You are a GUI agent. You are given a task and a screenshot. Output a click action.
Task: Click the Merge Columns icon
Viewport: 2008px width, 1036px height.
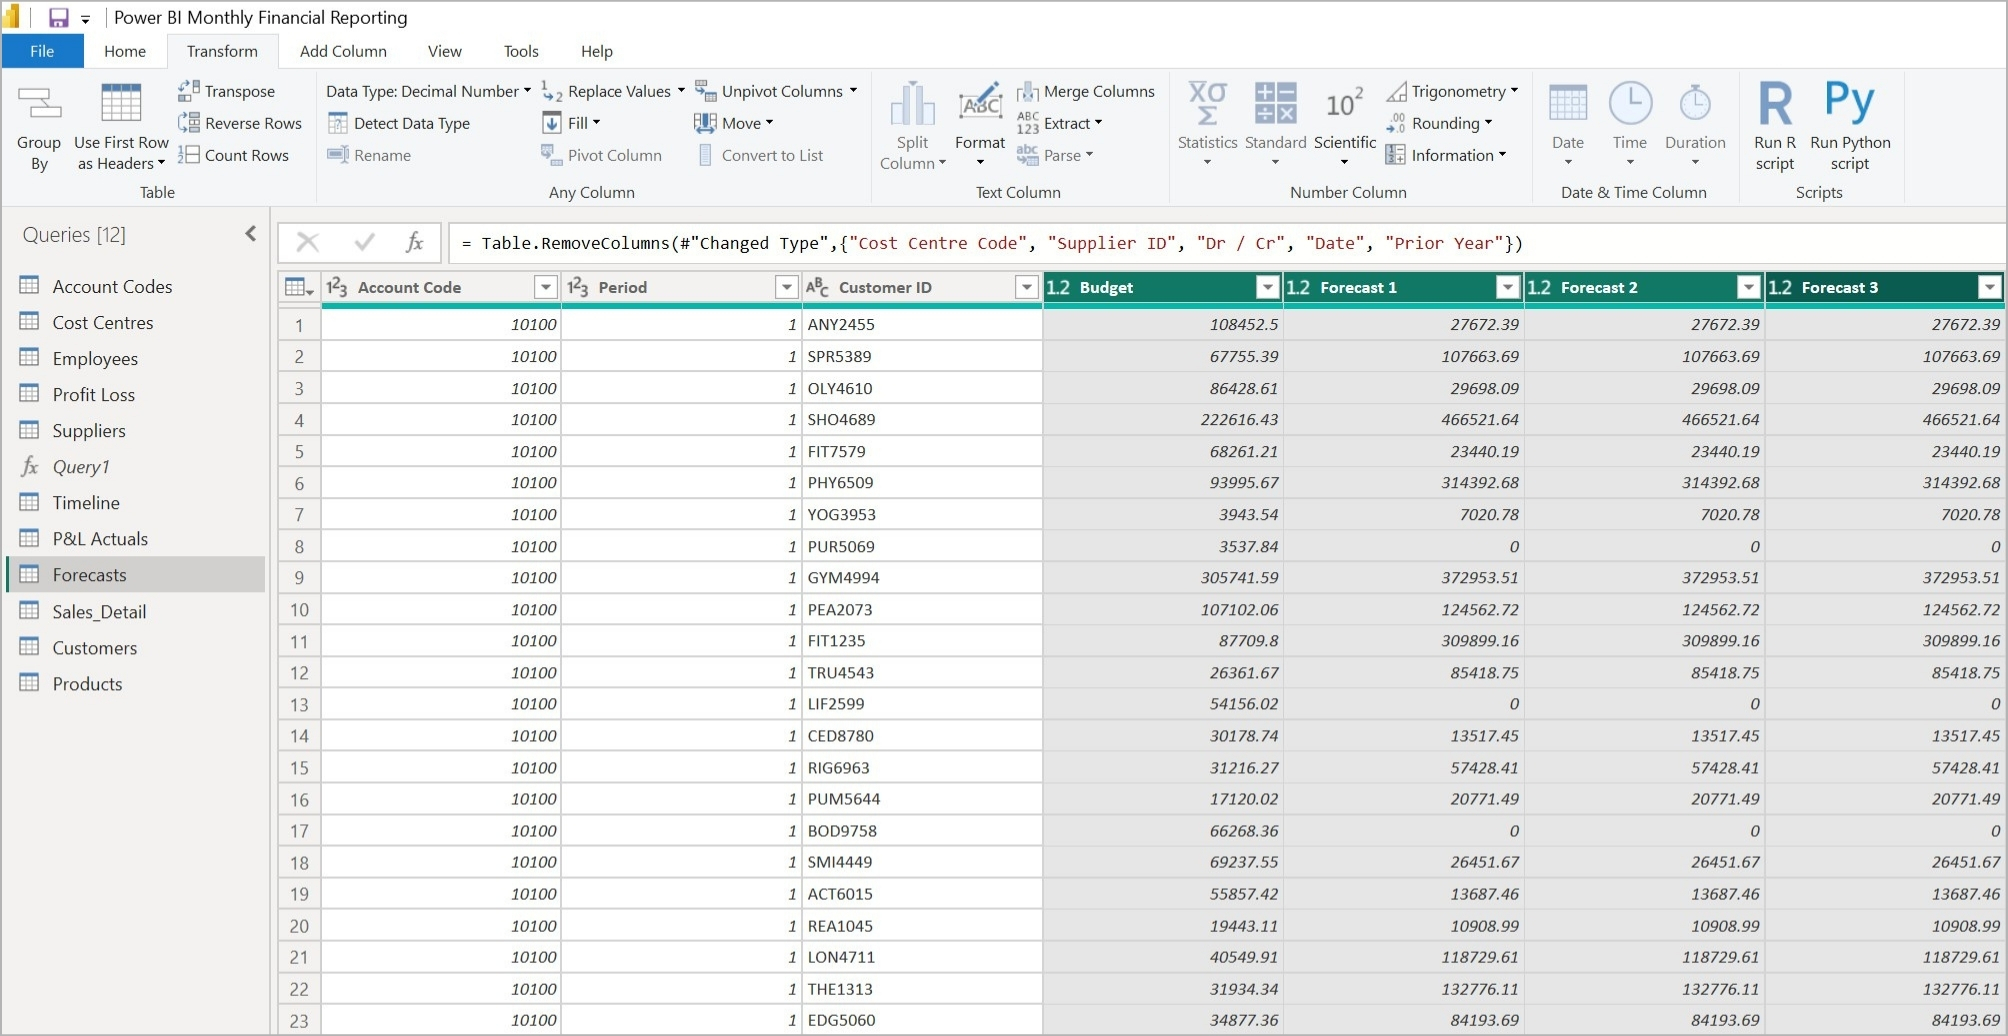click(1027, 92)
